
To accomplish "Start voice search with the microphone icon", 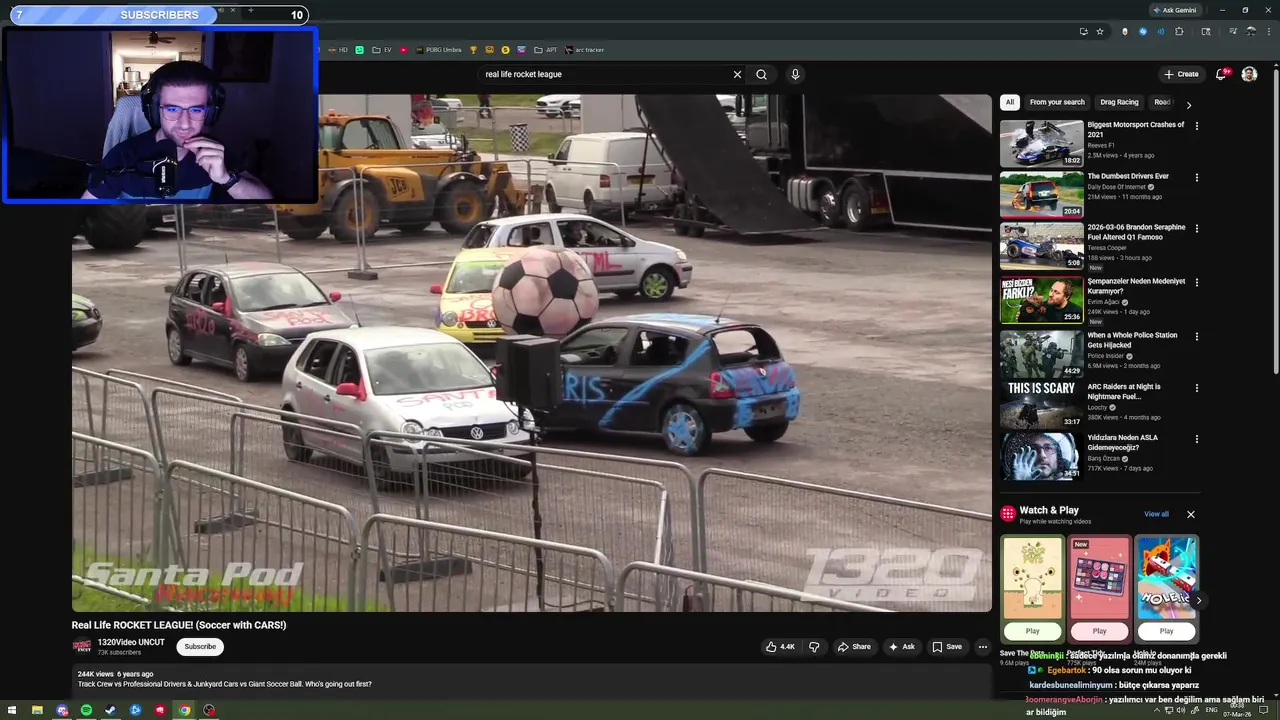I will (x=795, y=74).
